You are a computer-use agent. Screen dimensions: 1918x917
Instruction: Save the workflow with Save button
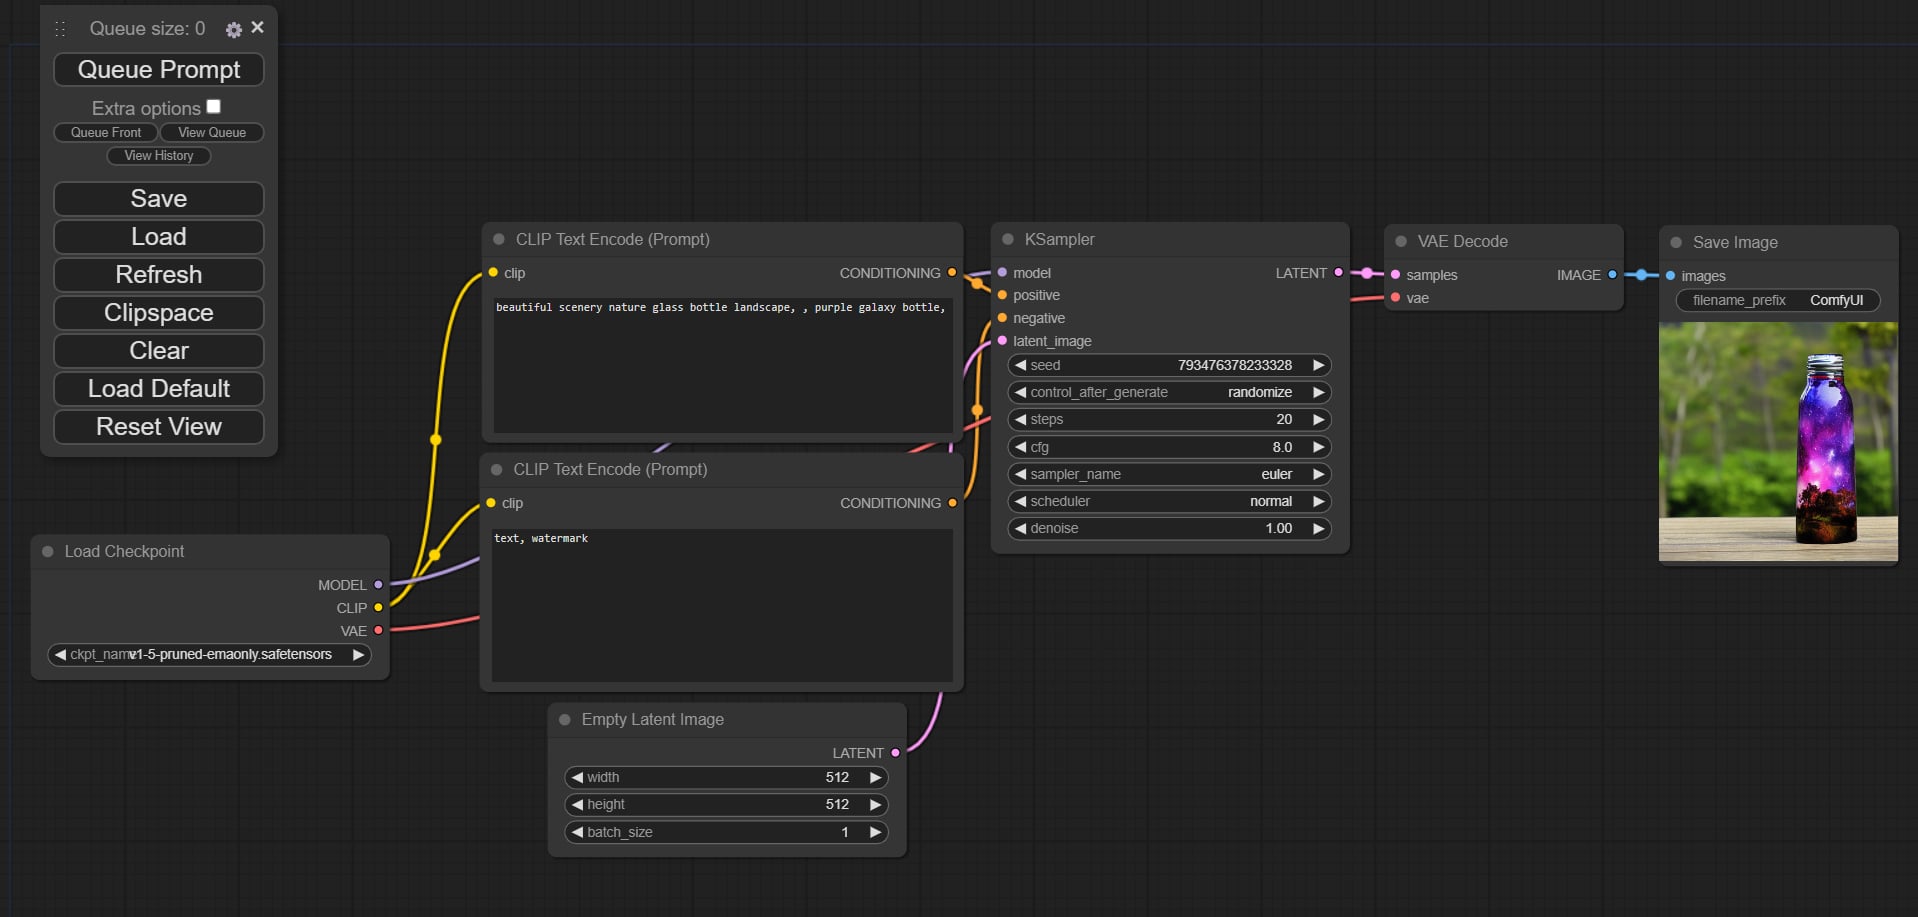(x=159, y=198)
